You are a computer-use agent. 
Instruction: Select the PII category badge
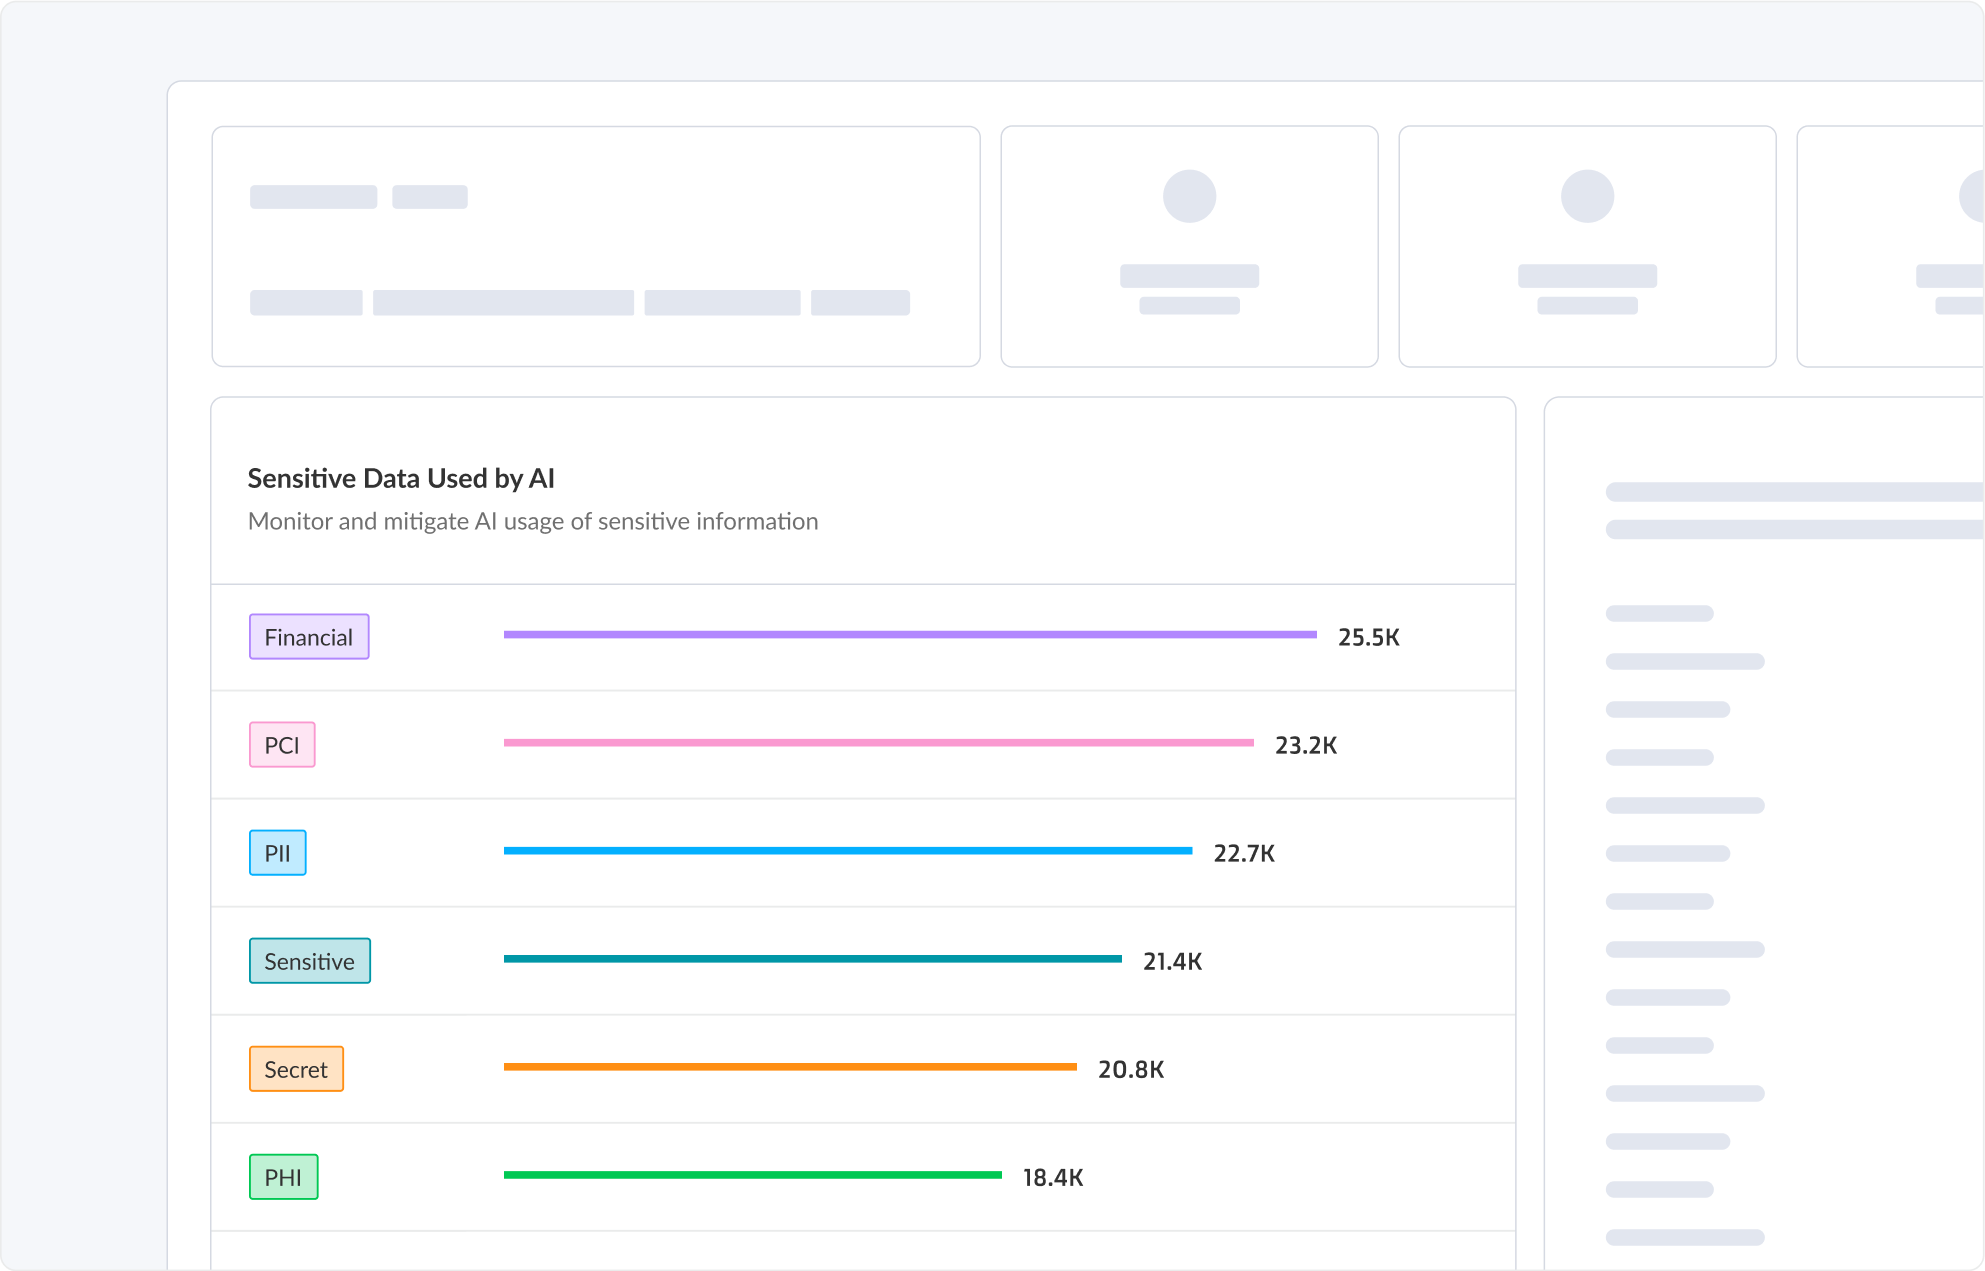278,853
